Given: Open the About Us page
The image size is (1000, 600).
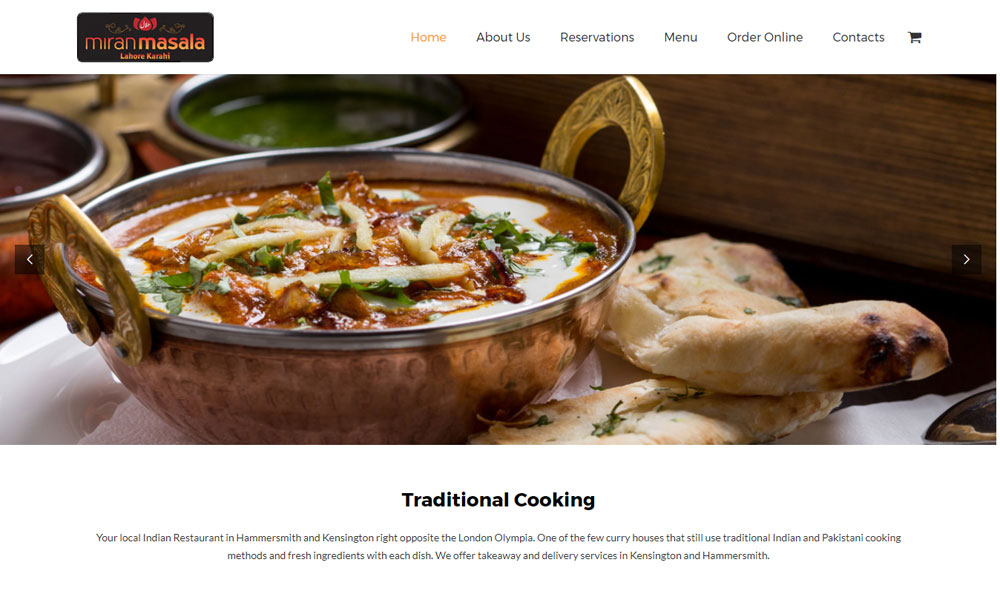Looking at the screenshot, I should 503,37.
